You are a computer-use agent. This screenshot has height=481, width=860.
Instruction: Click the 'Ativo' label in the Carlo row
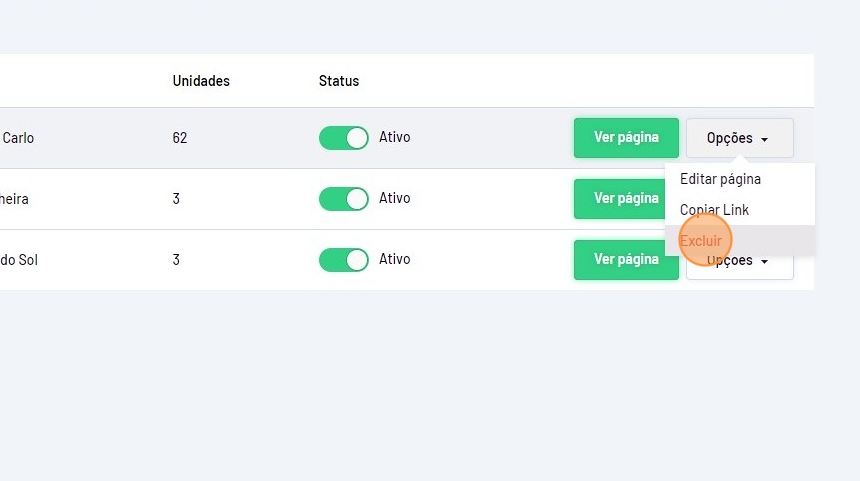395,138
